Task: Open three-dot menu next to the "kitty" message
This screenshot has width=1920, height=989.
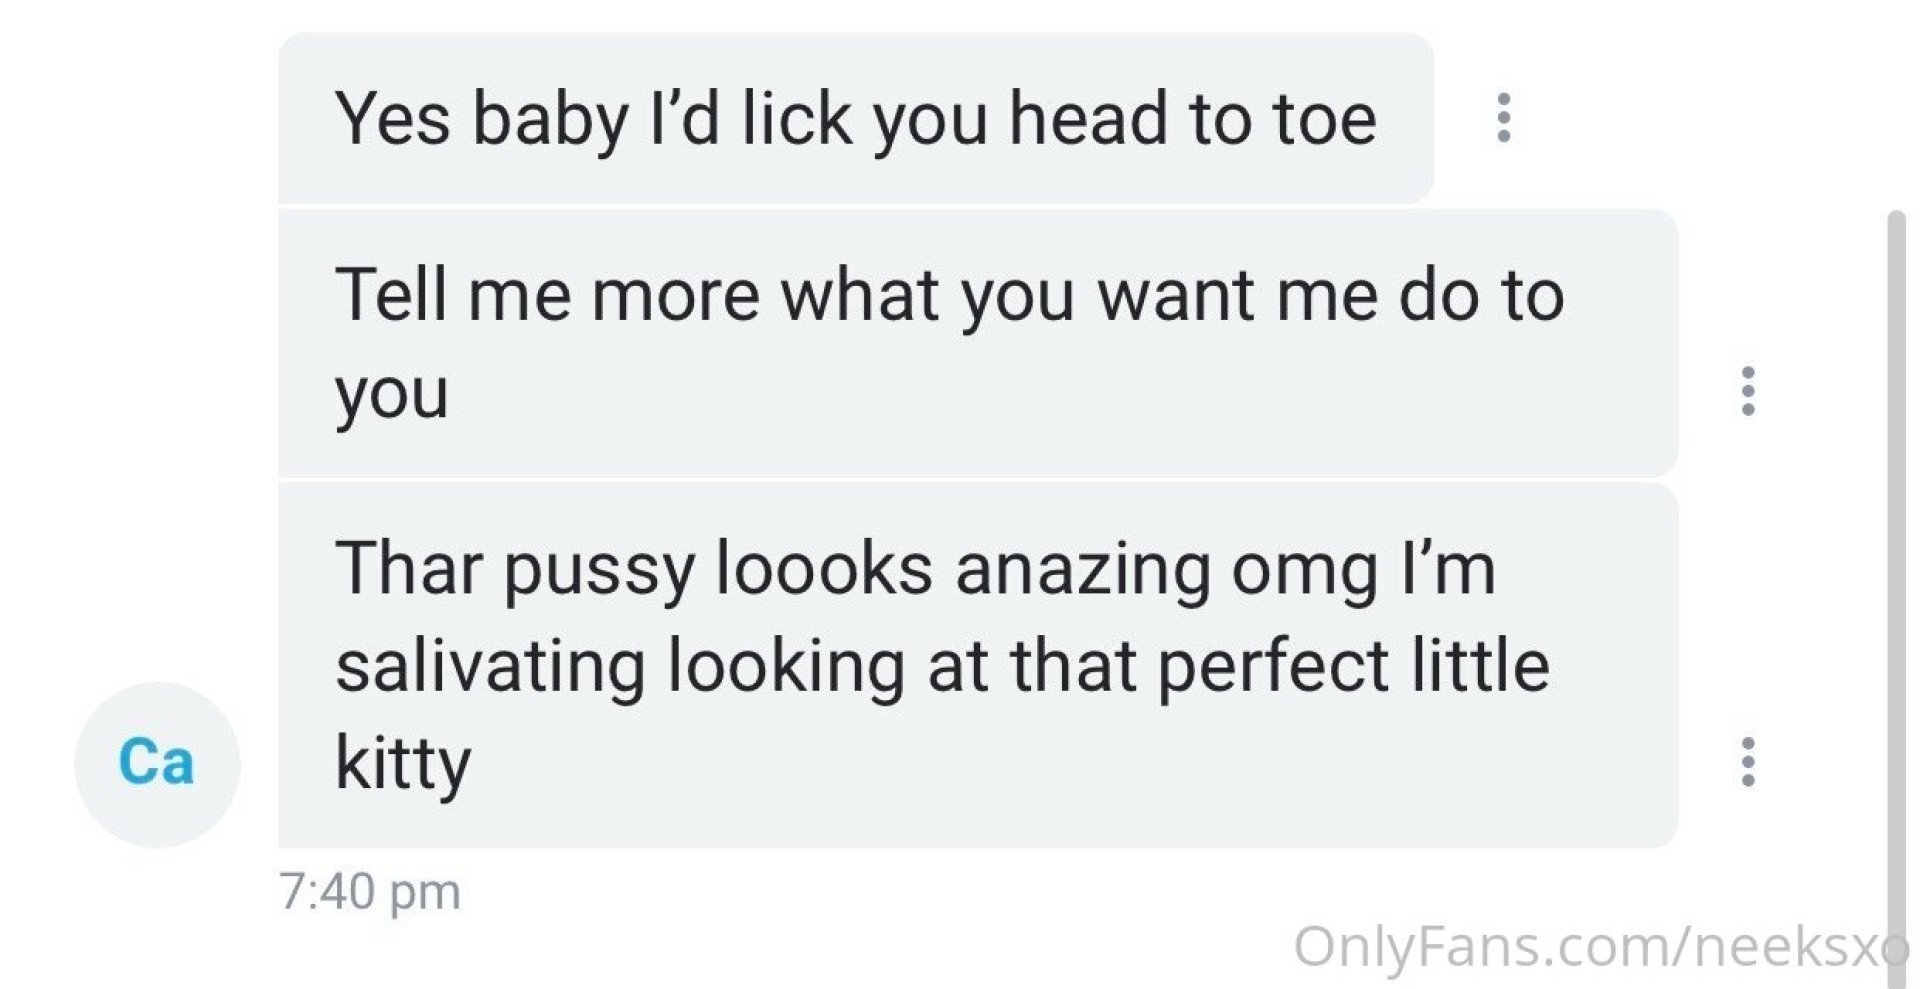Action: pyautogui.click(x=1748, y=762)
